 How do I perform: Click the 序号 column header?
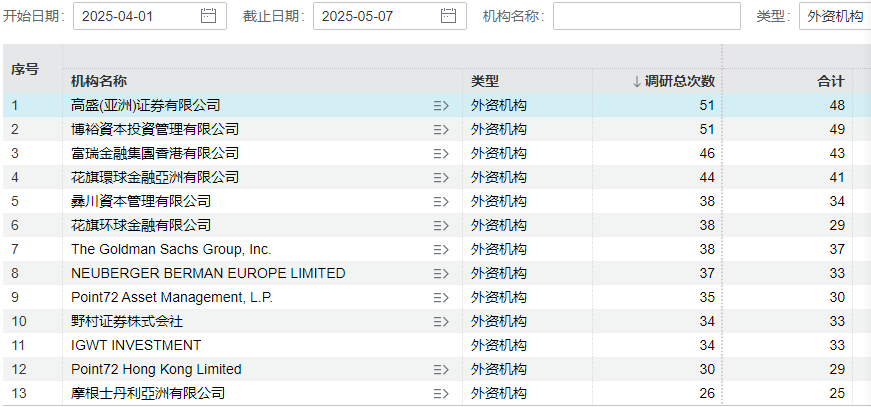pyautogui.click(x=25, y=69)
